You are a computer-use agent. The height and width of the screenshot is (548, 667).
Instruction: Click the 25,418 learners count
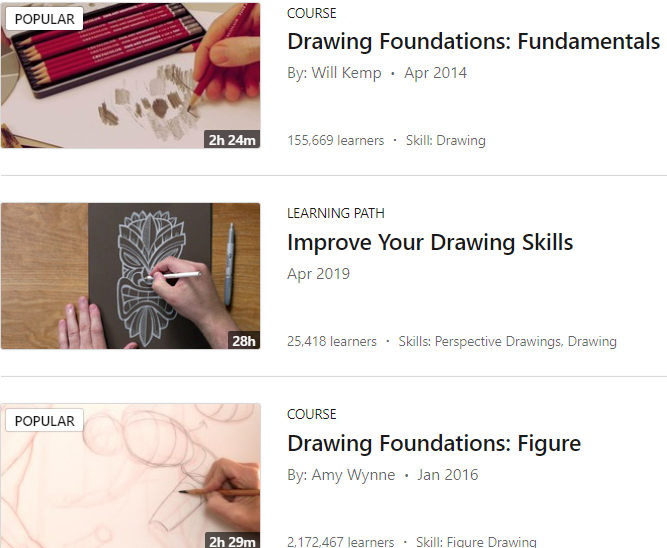[332, 341]
